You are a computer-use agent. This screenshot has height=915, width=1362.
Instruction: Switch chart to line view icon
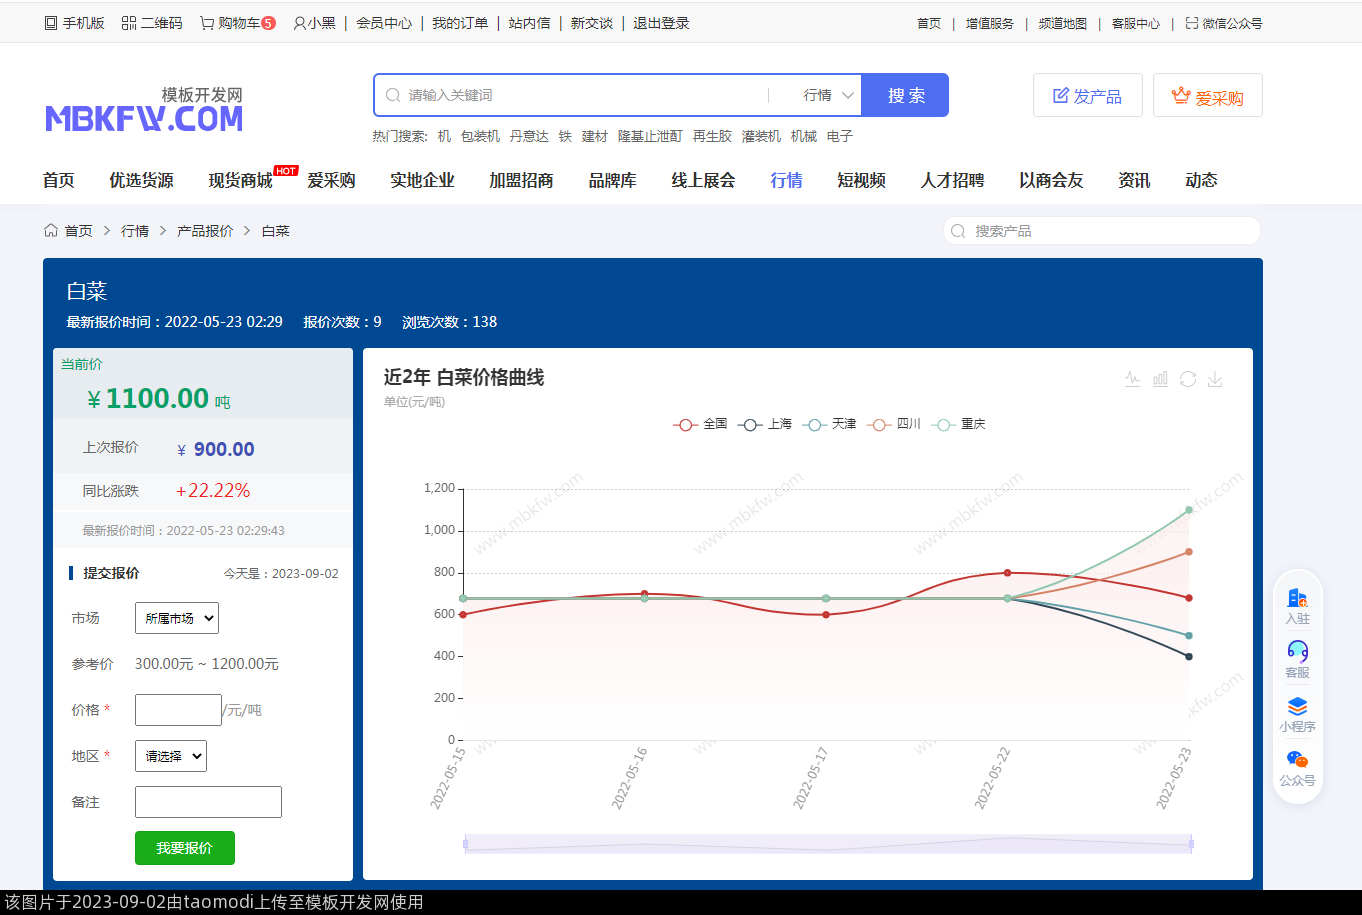click(1132, 379)
